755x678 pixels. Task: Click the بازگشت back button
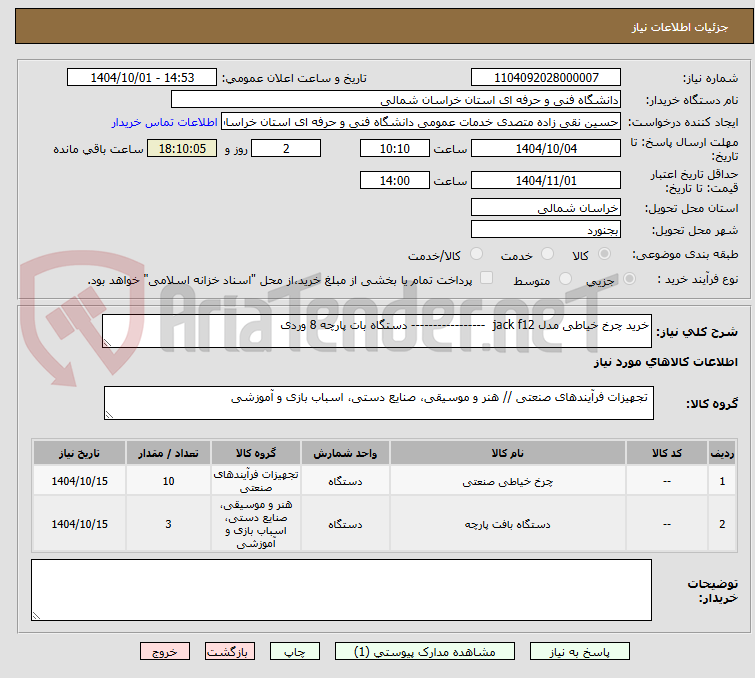coord(230,652)
